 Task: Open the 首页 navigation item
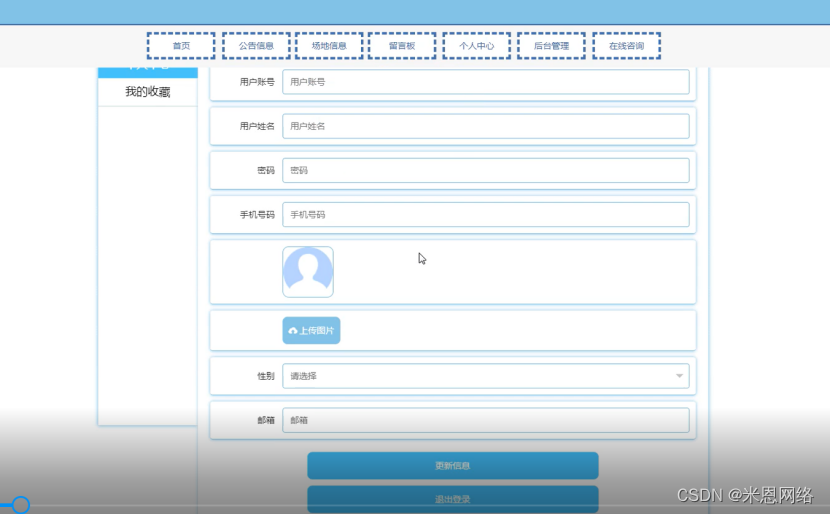[x=181, y=46]
